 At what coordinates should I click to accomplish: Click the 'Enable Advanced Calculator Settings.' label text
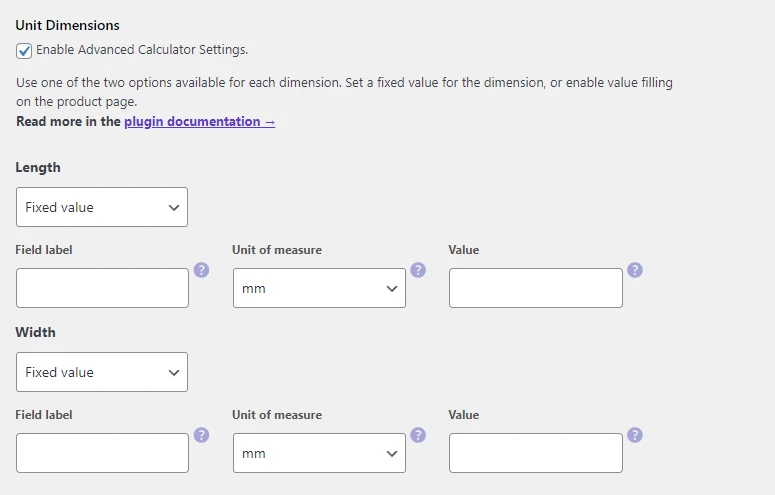[142, 50]
